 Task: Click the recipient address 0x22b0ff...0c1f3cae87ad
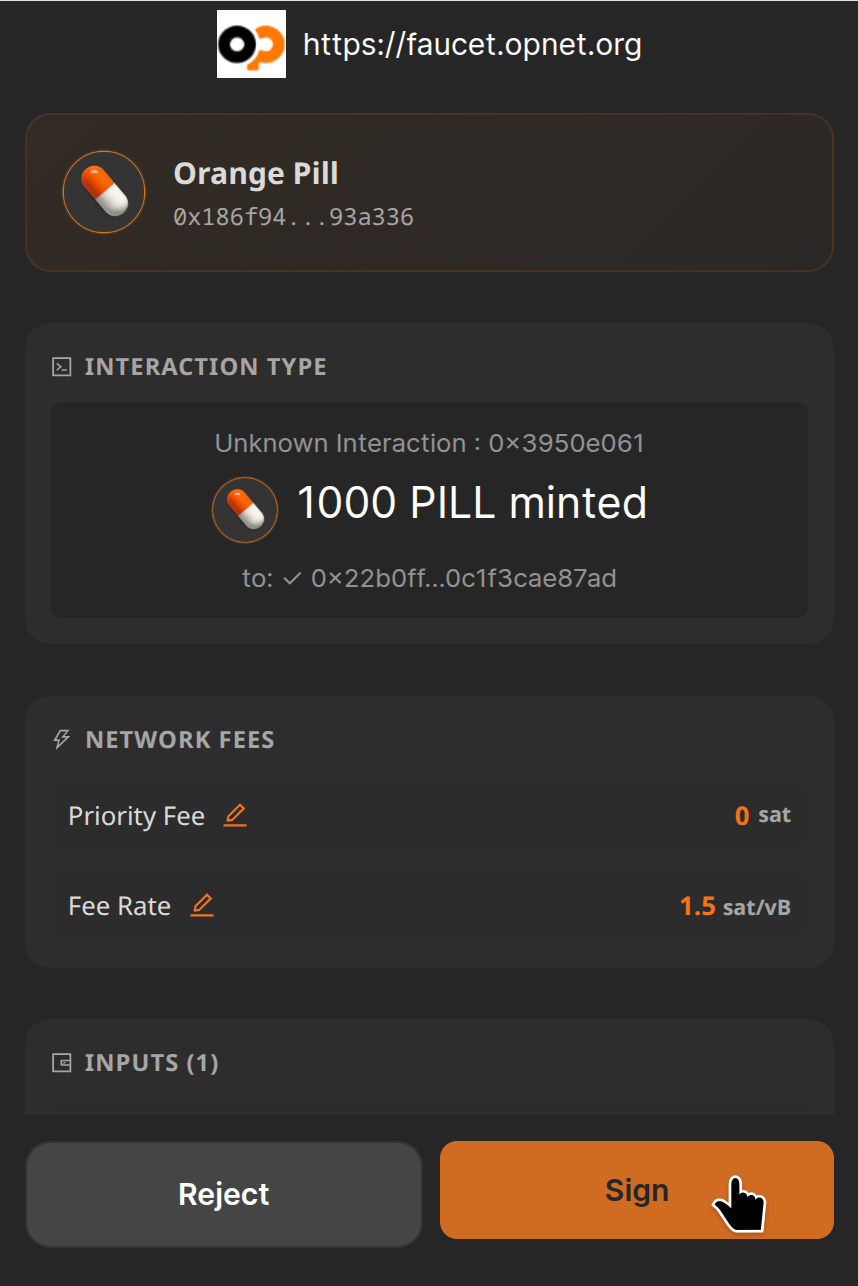(x=463, y=578)
